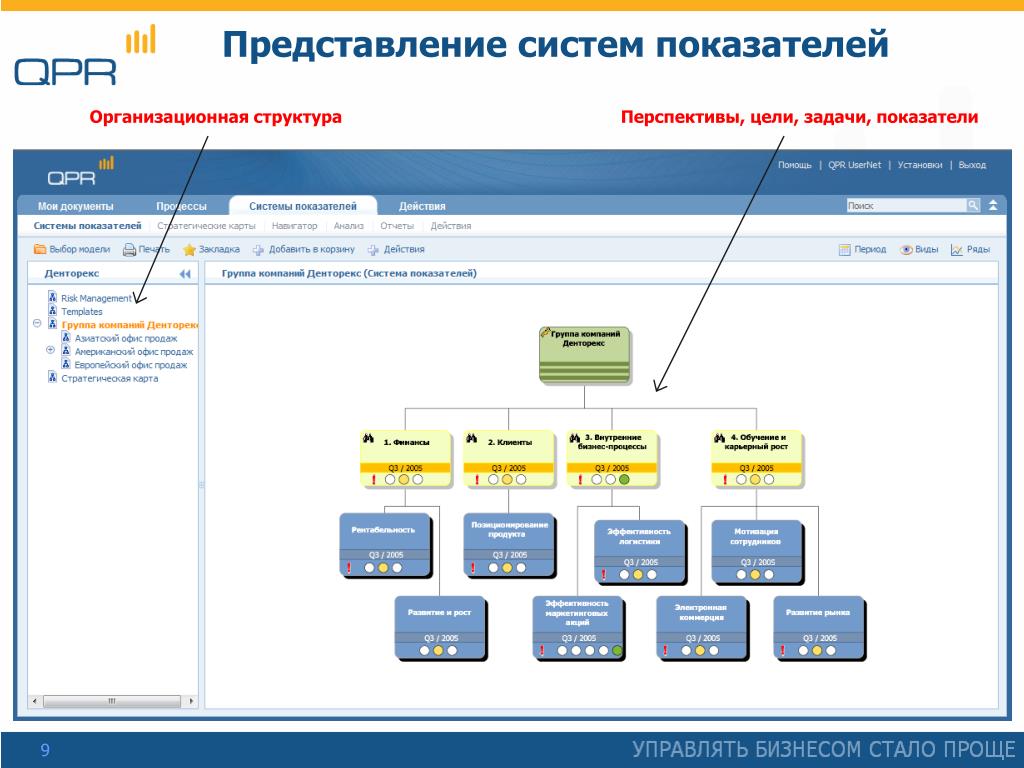Image resolution: width=1024 pixels, height=768 pixels.
Task: Click binoculars icon on Внутренние бизнес-процессы
Action: [575, 439]
